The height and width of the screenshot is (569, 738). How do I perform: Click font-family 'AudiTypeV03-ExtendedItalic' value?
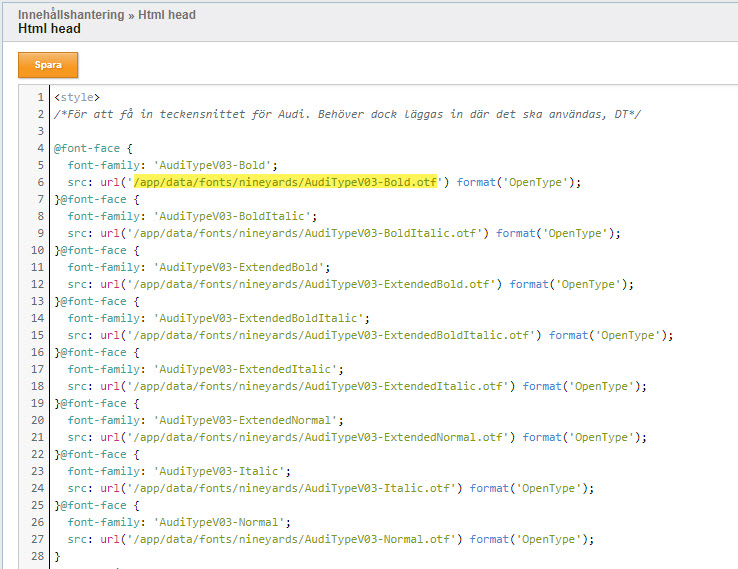click(x=248, y=369)
